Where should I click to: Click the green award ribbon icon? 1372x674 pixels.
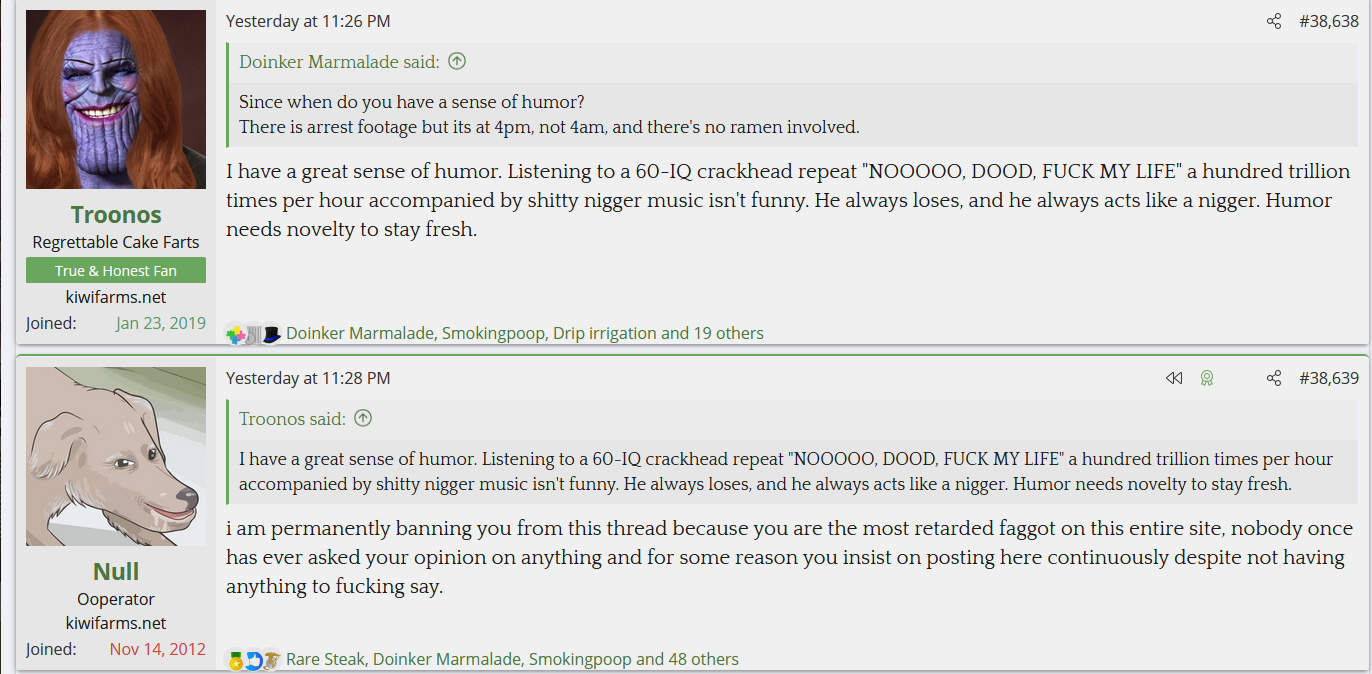1207,378
